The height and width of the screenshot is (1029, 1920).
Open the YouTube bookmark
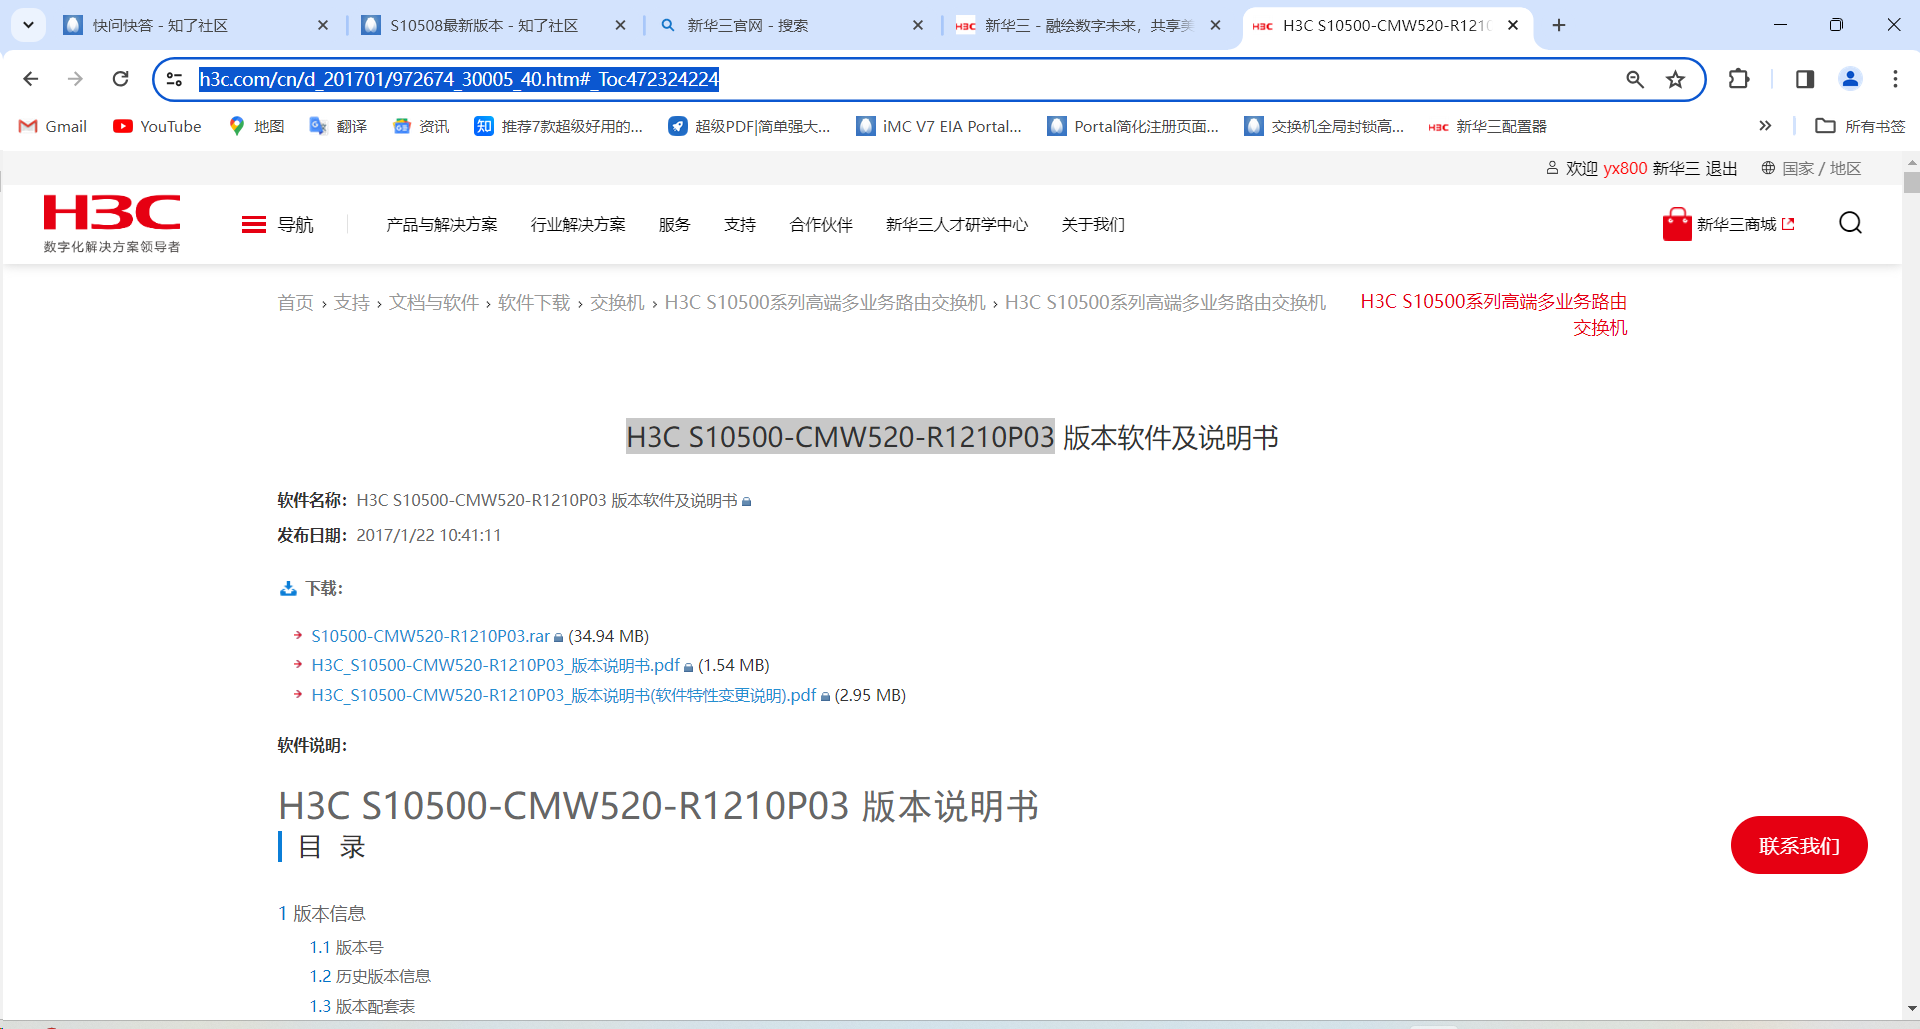pyautogui.click(x=157, y=126)
